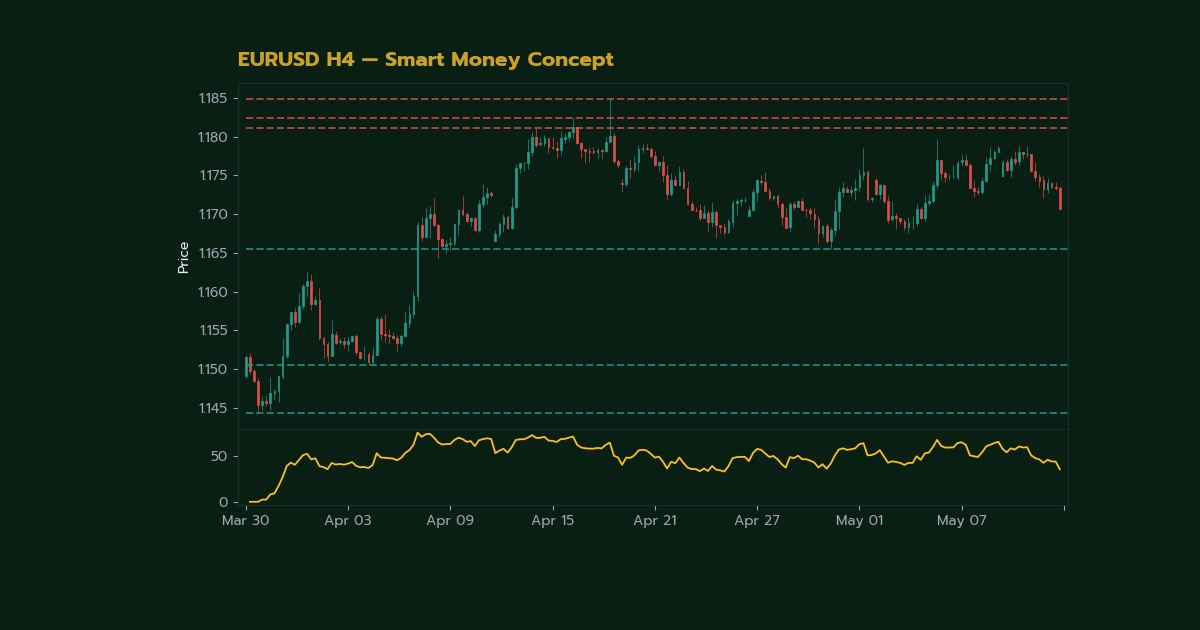Click the last red candle at chart's right edge
This screenshot has width=1200, height=630.
point(1060,198)
